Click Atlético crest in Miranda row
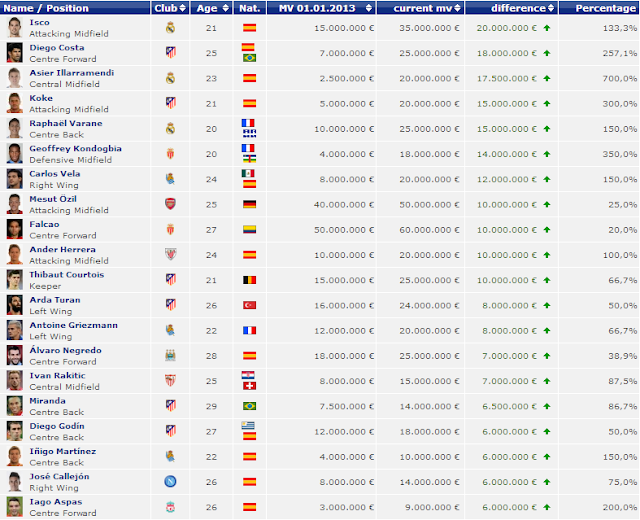Viewport: 640px width, 520px height. click(170, 406)
